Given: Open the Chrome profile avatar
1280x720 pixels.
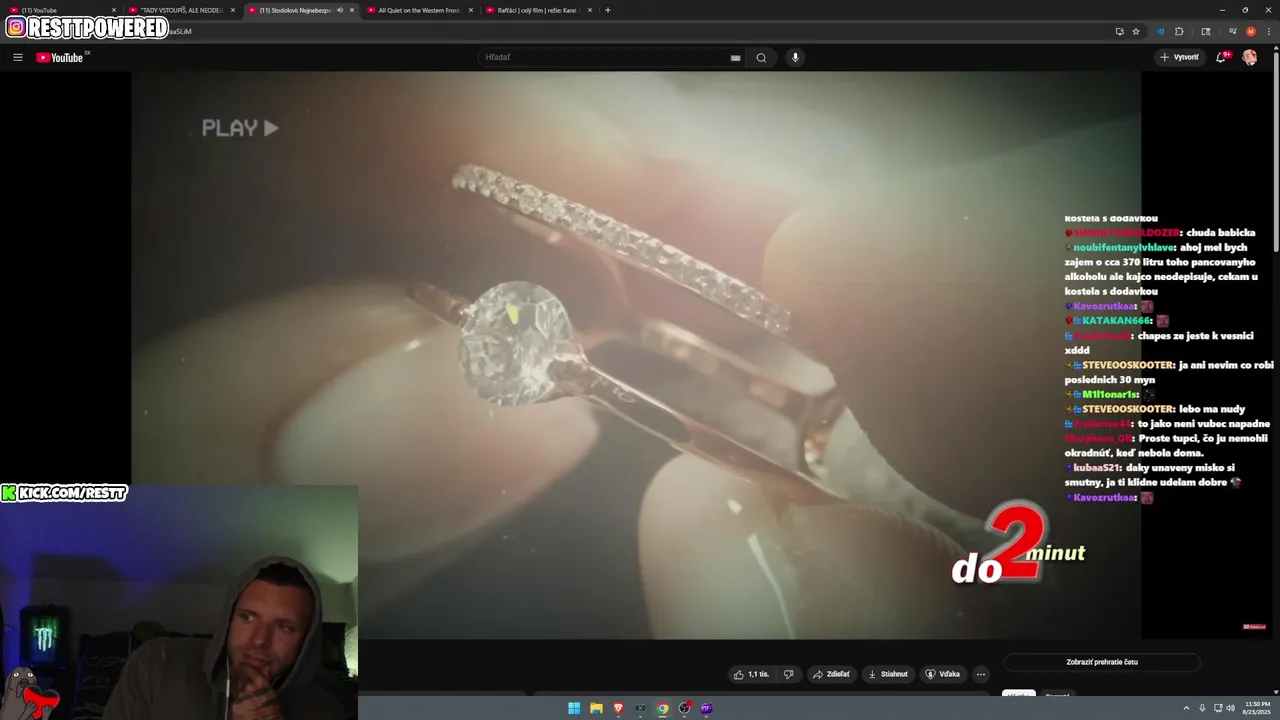Looking at the screenshot, I should 1250,31.
